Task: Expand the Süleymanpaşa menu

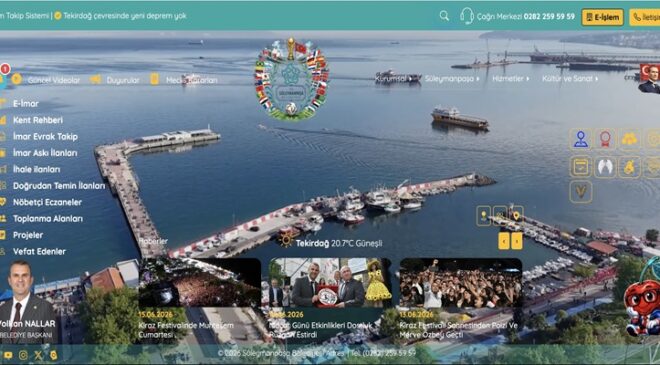Action: coord(452,79)
